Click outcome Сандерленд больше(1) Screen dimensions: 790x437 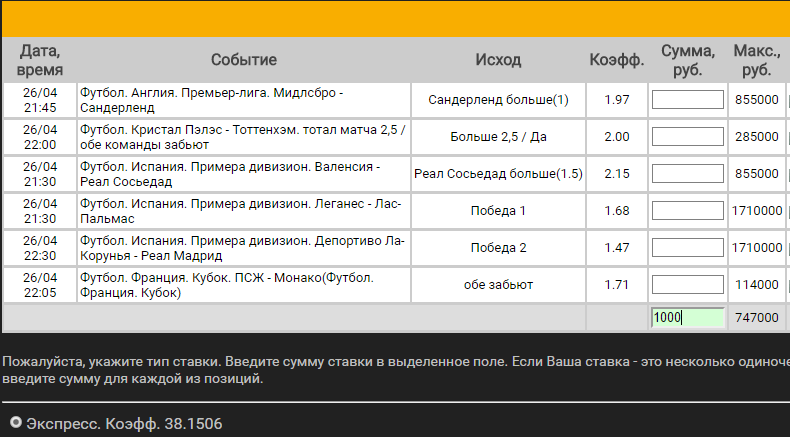pos(498,100)
